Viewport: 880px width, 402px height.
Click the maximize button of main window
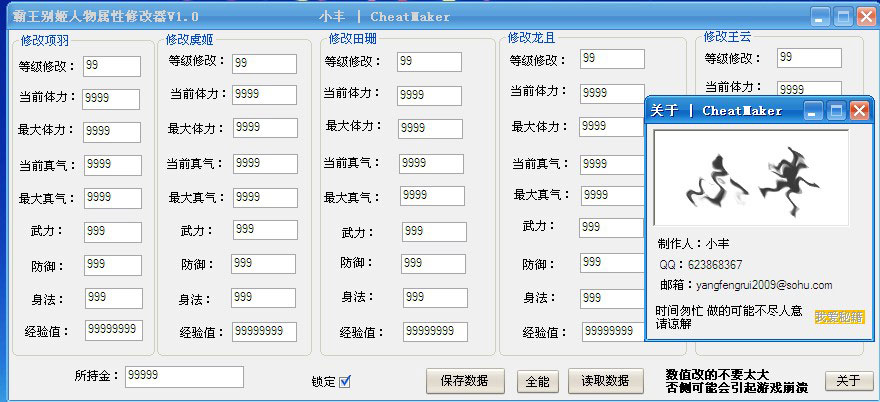click(x=842, y=17)
